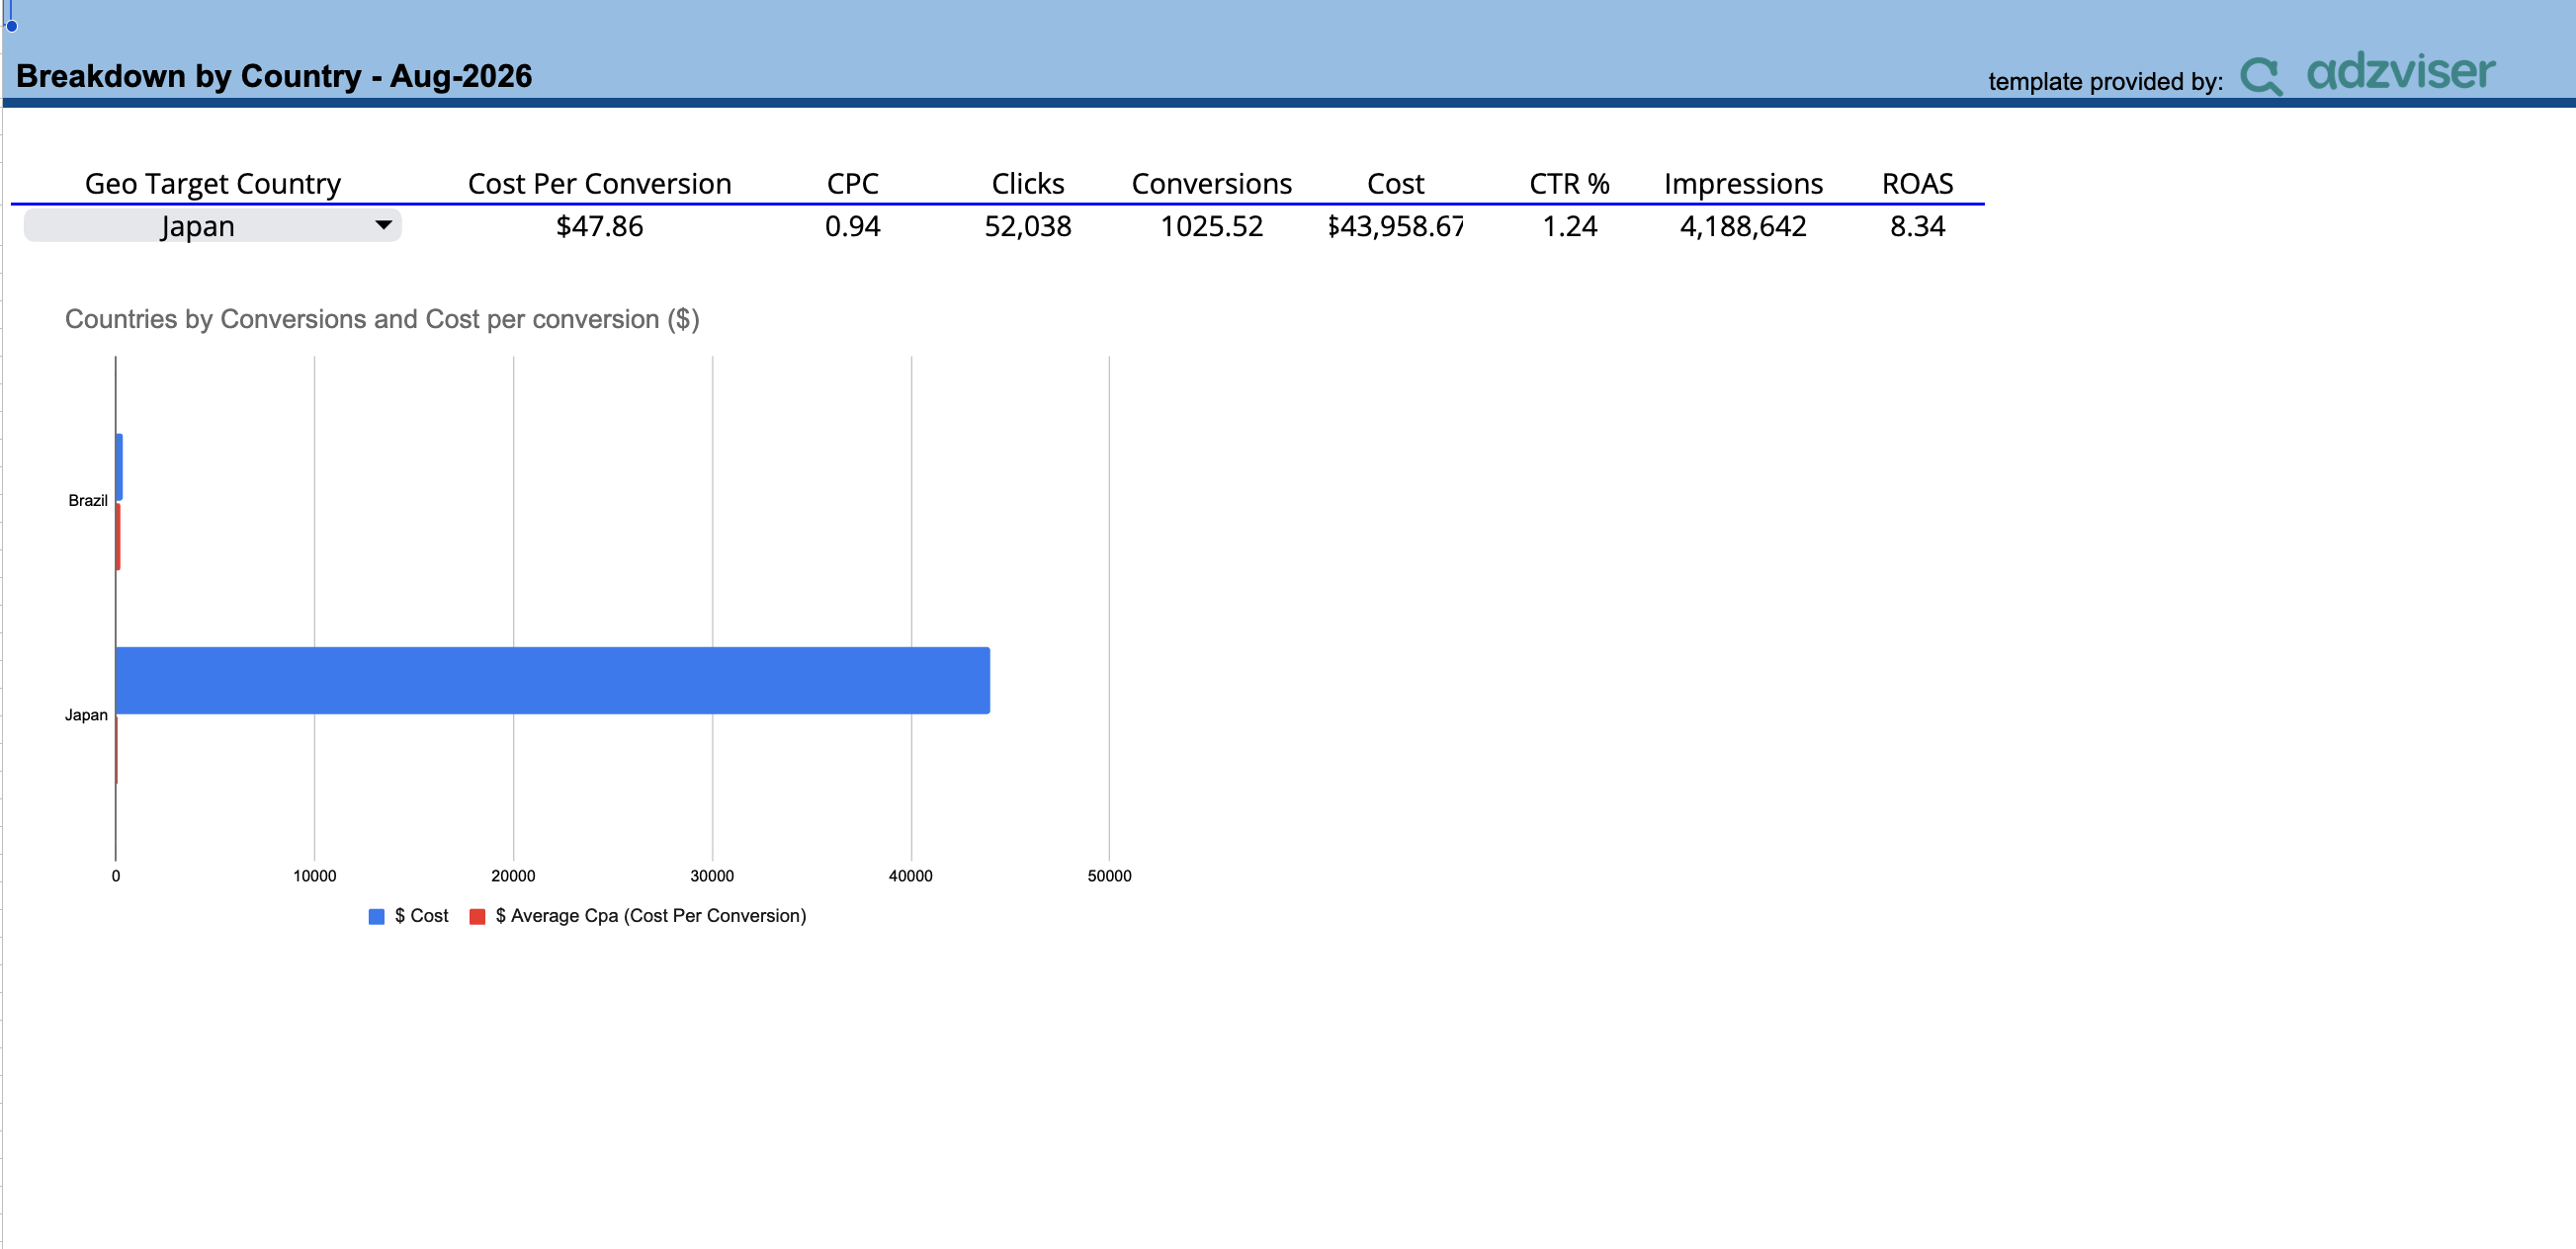
Task: Select the 'Geo Target Country' header cell
Action: pyautogui.click(x=213, y=184)
